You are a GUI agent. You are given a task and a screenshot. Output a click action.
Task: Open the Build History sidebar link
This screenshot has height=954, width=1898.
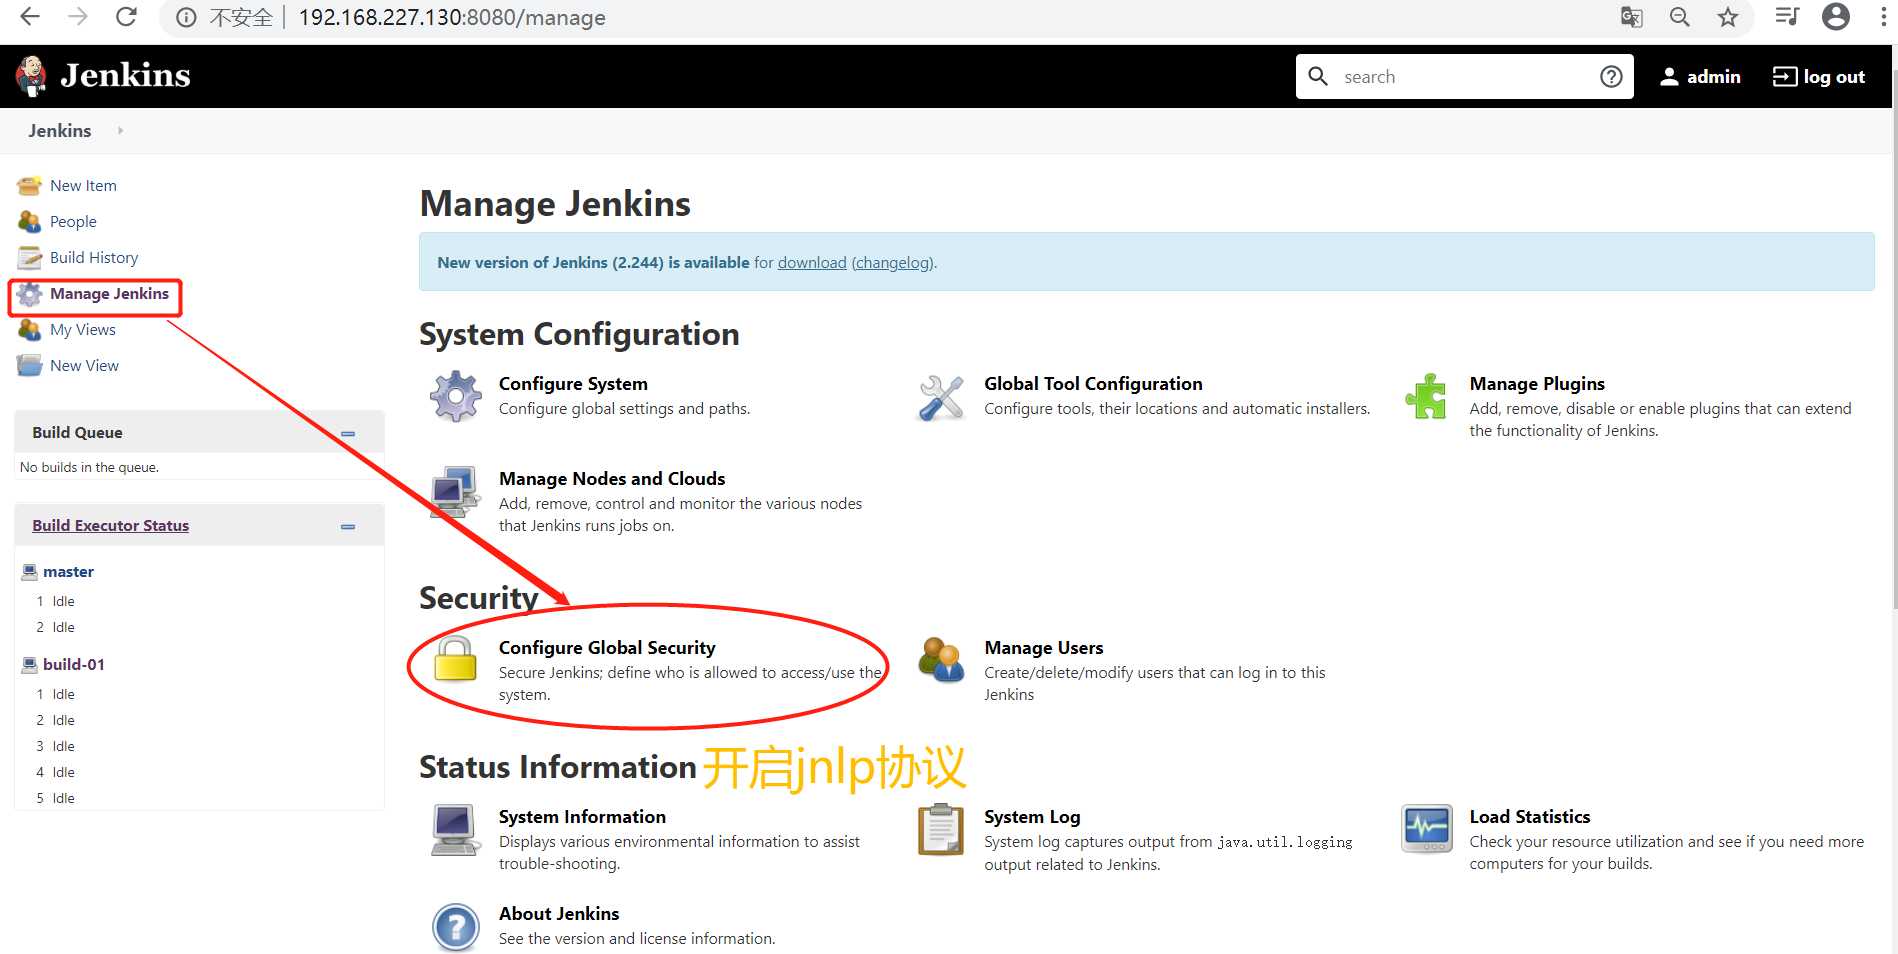[x=94, y=258]
